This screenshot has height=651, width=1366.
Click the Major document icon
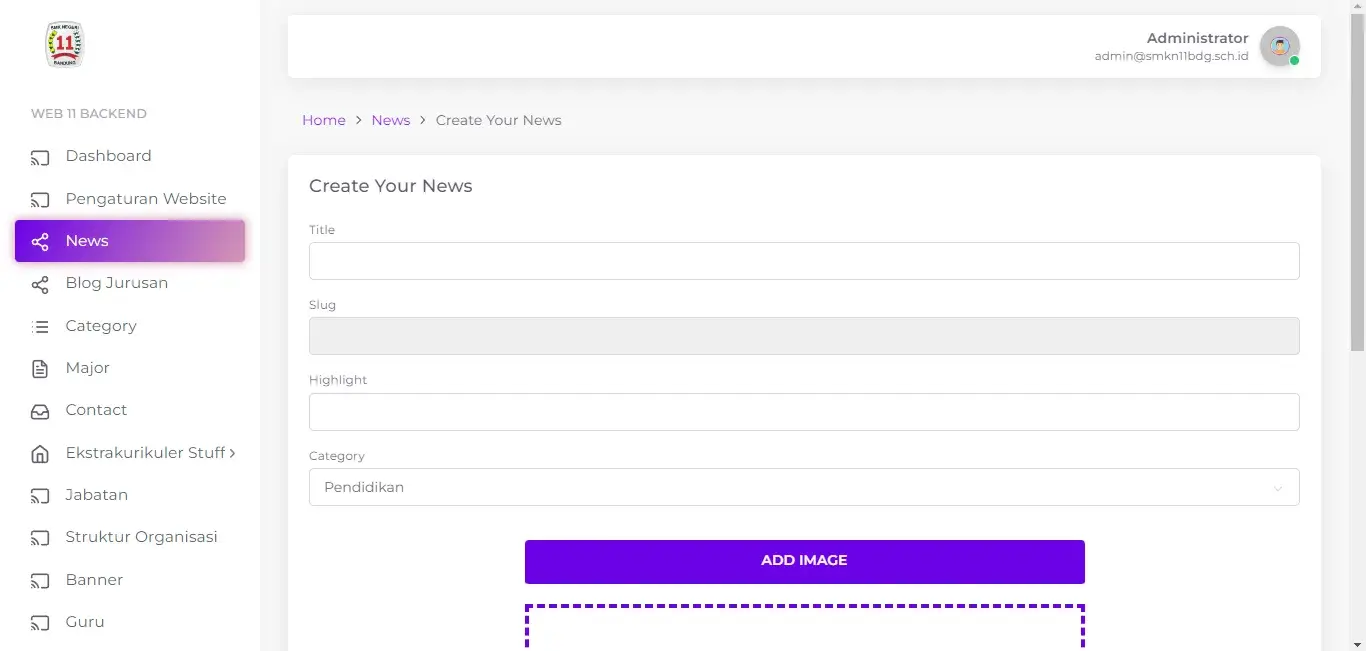40,369
